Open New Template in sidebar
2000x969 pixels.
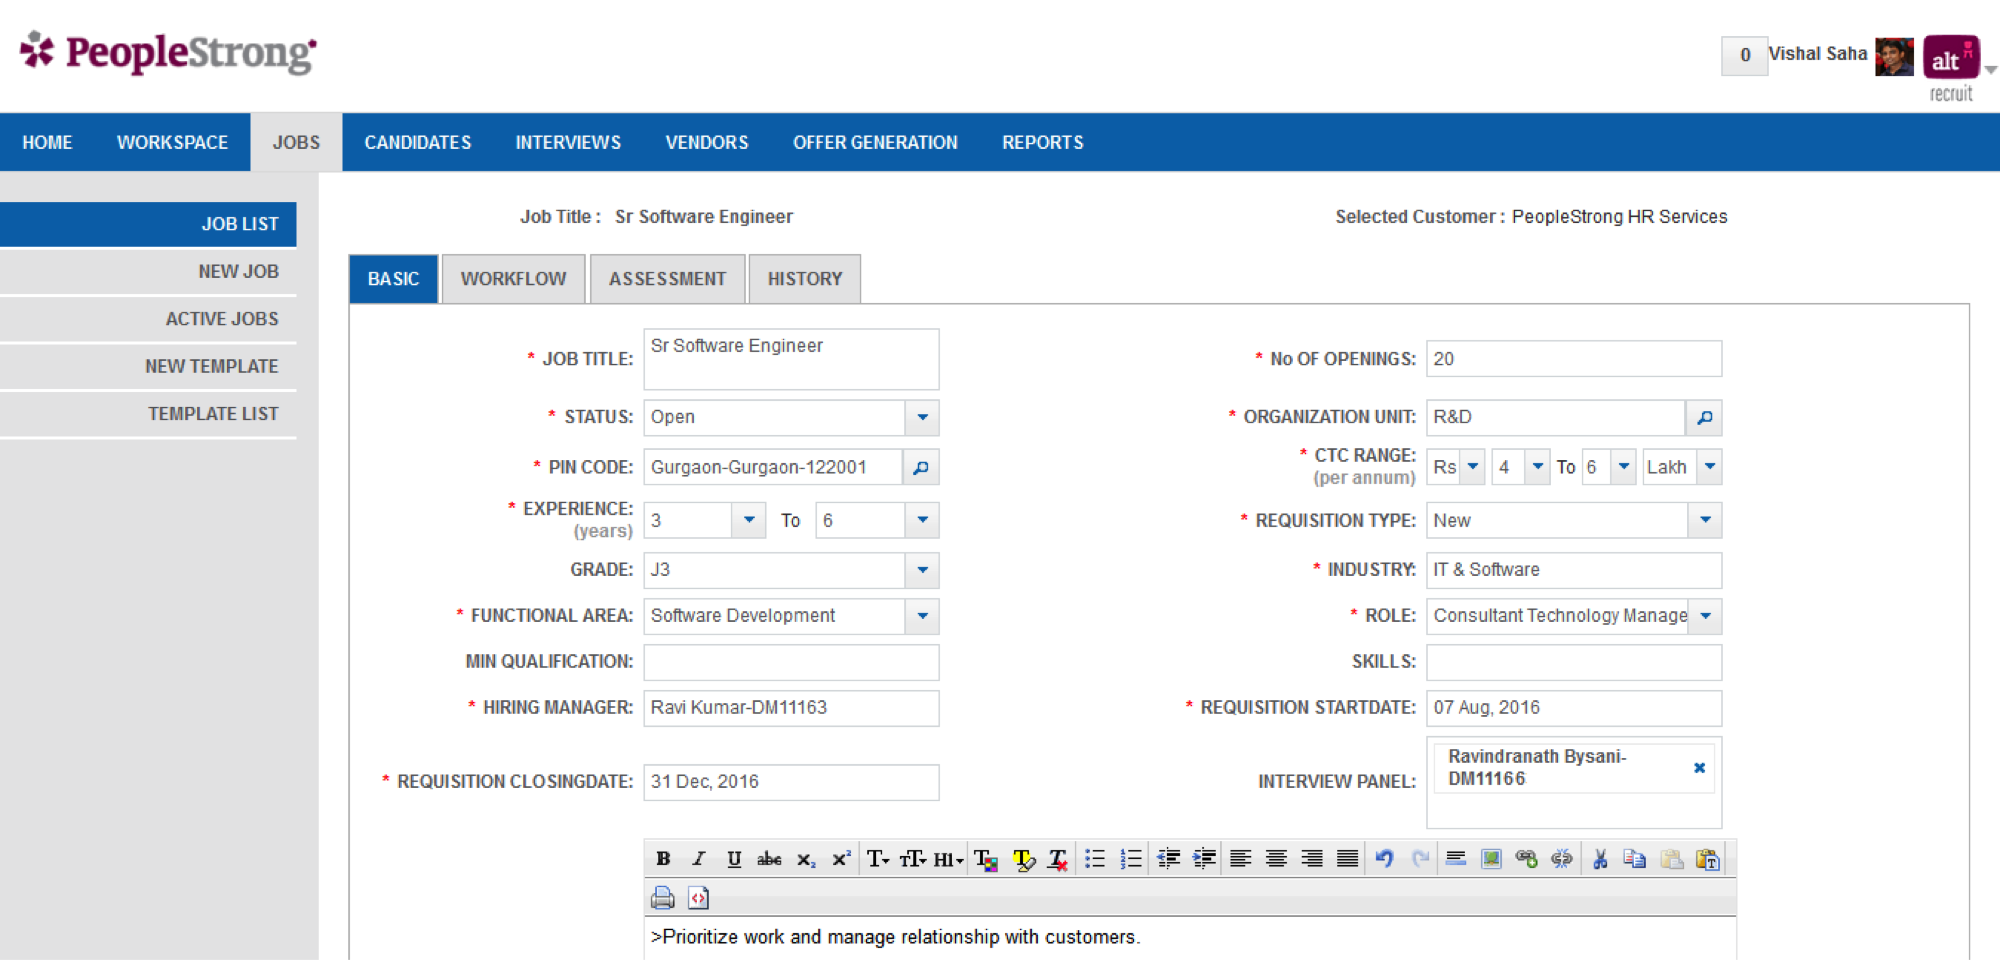click(148, 367)
